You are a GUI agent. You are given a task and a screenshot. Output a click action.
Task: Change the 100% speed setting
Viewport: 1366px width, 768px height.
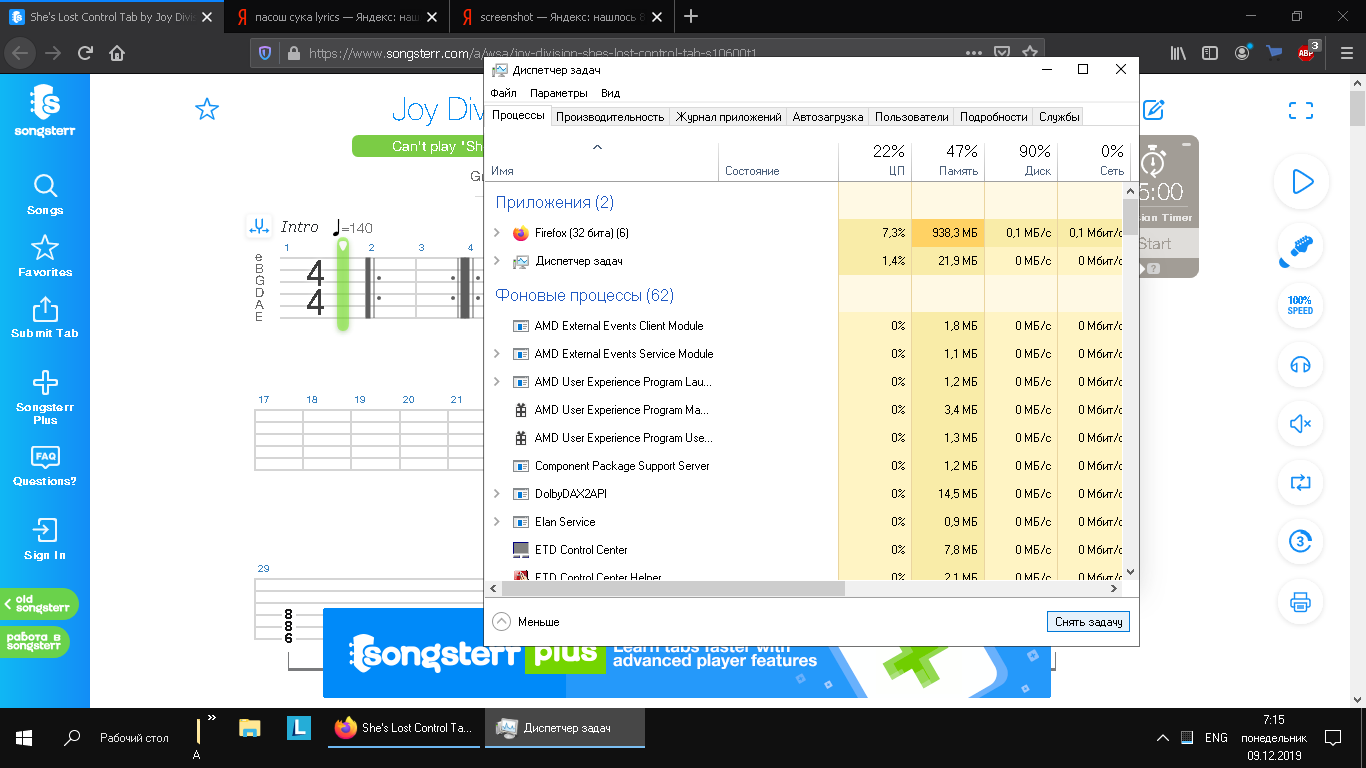1300,305
